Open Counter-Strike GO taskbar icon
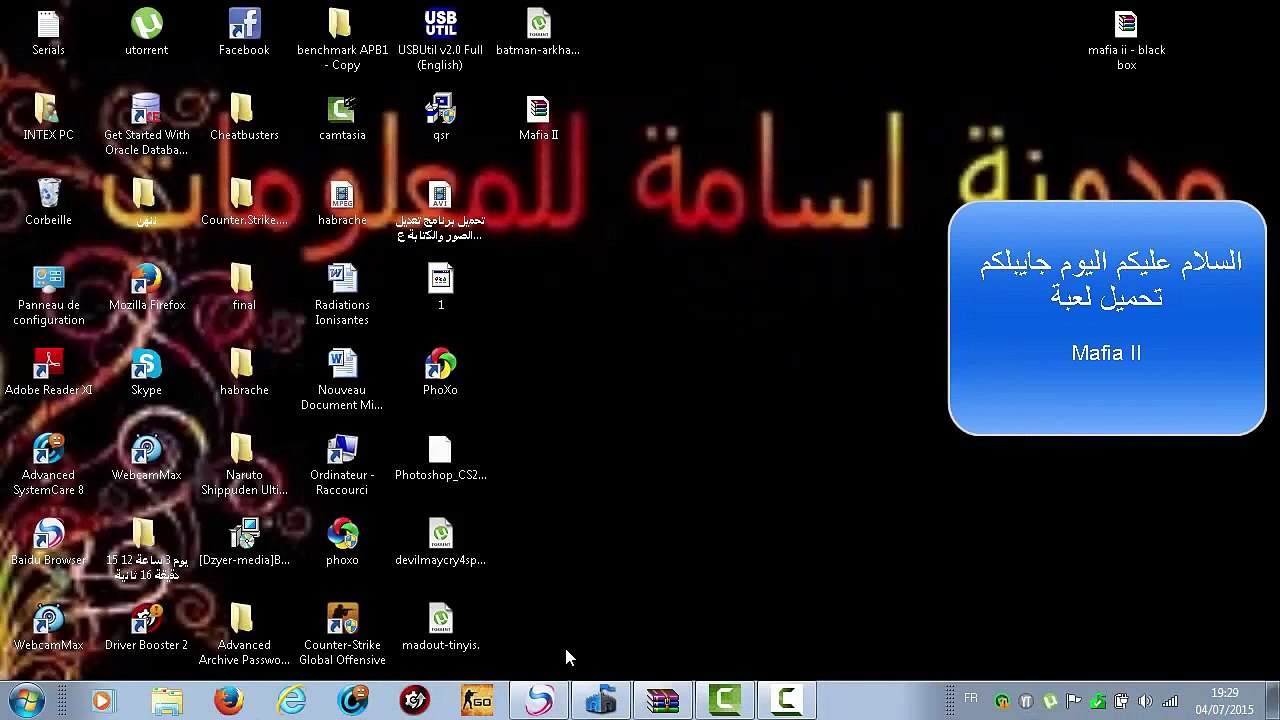Image resolution: width=1280 pixels, height=720 pixels. click(477, 701)
